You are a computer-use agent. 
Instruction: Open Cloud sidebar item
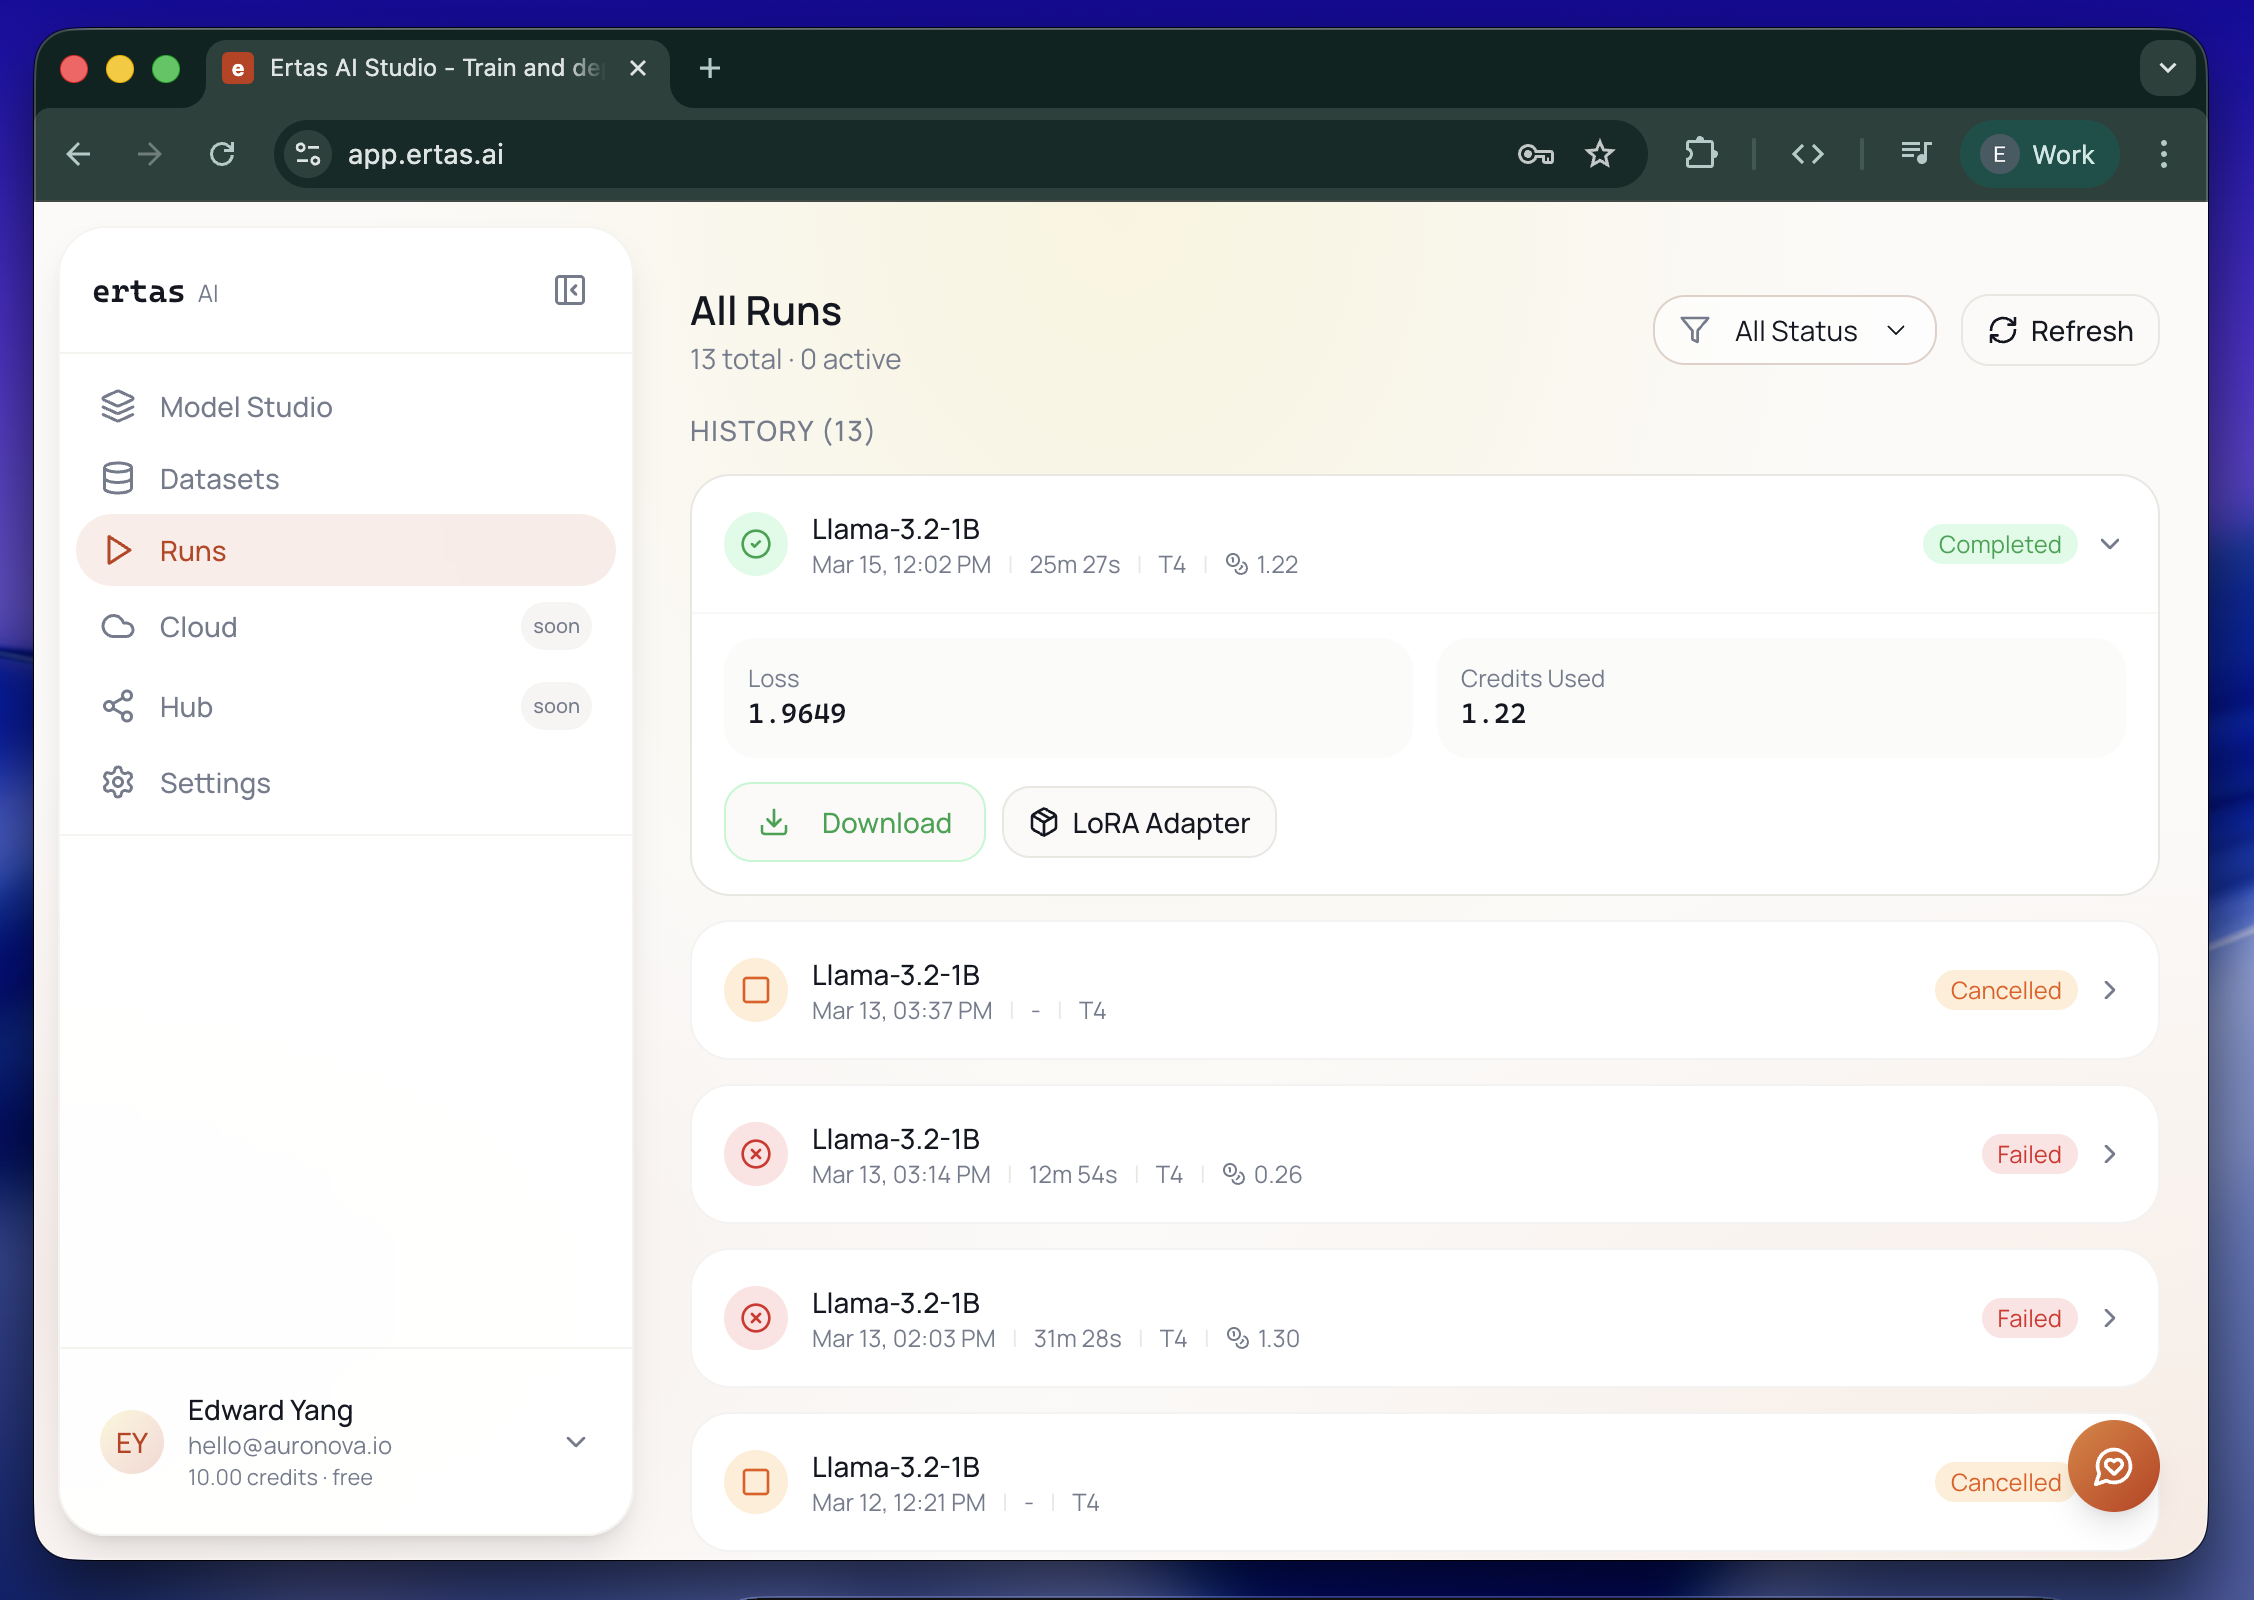click(x=345, y=627)
